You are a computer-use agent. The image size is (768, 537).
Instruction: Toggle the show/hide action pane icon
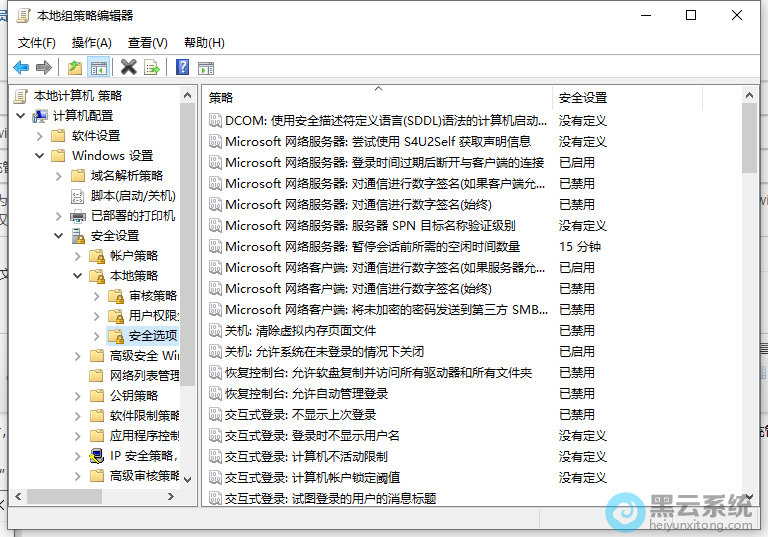tap(206, 67)
